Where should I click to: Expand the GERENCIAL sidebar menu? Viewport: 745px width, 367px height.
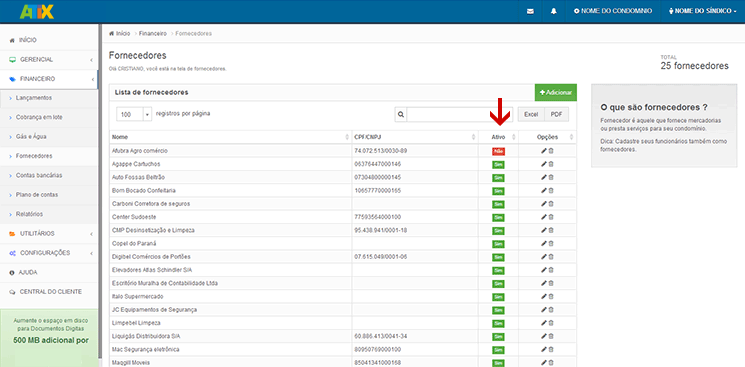click(49, 60)
